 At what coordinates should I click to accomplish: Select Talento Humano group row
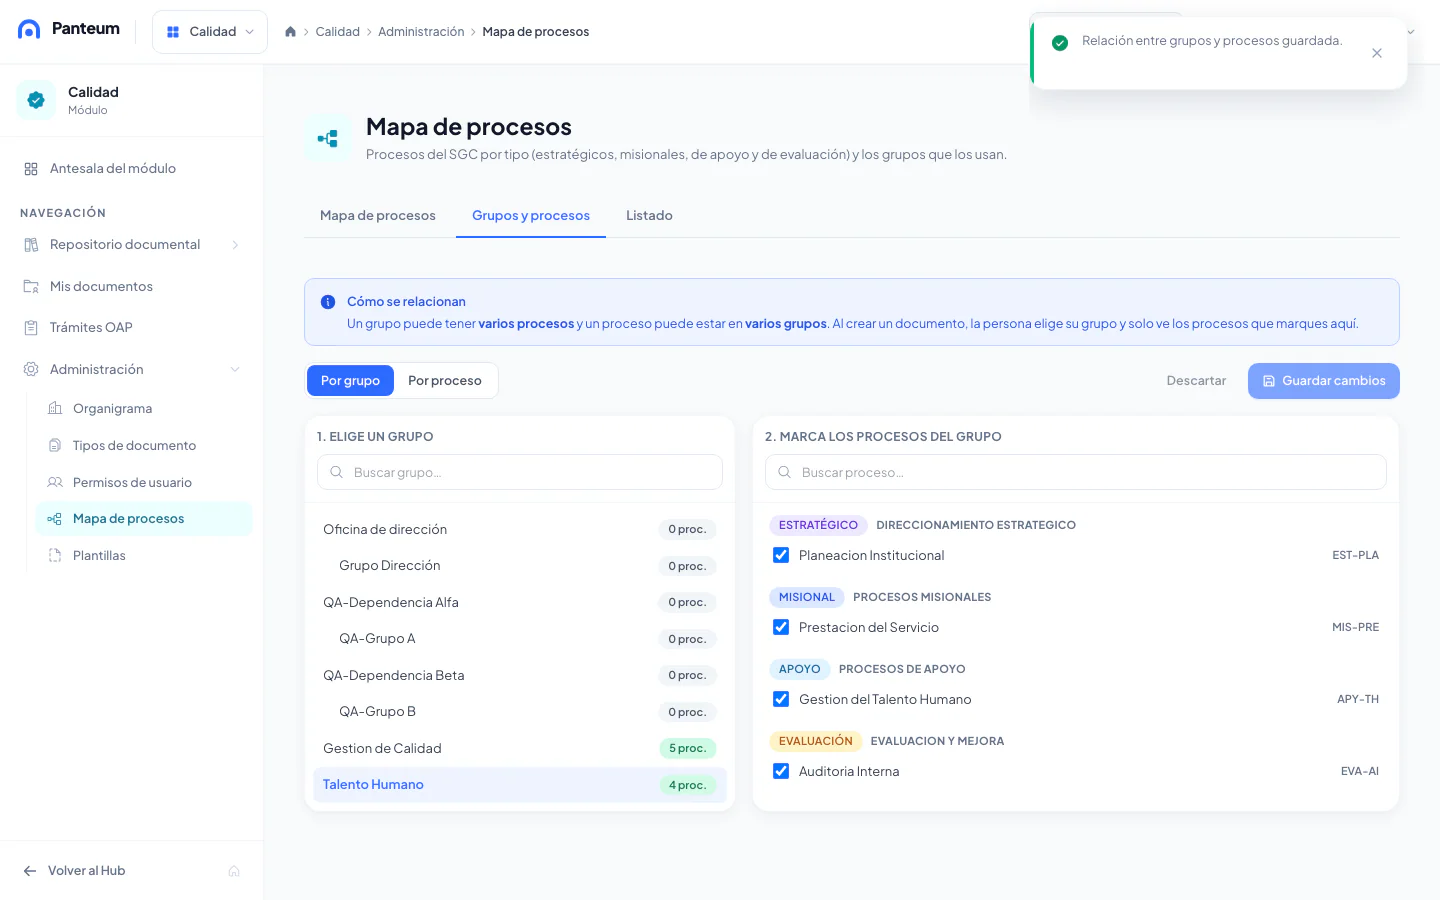pos(519,785)
